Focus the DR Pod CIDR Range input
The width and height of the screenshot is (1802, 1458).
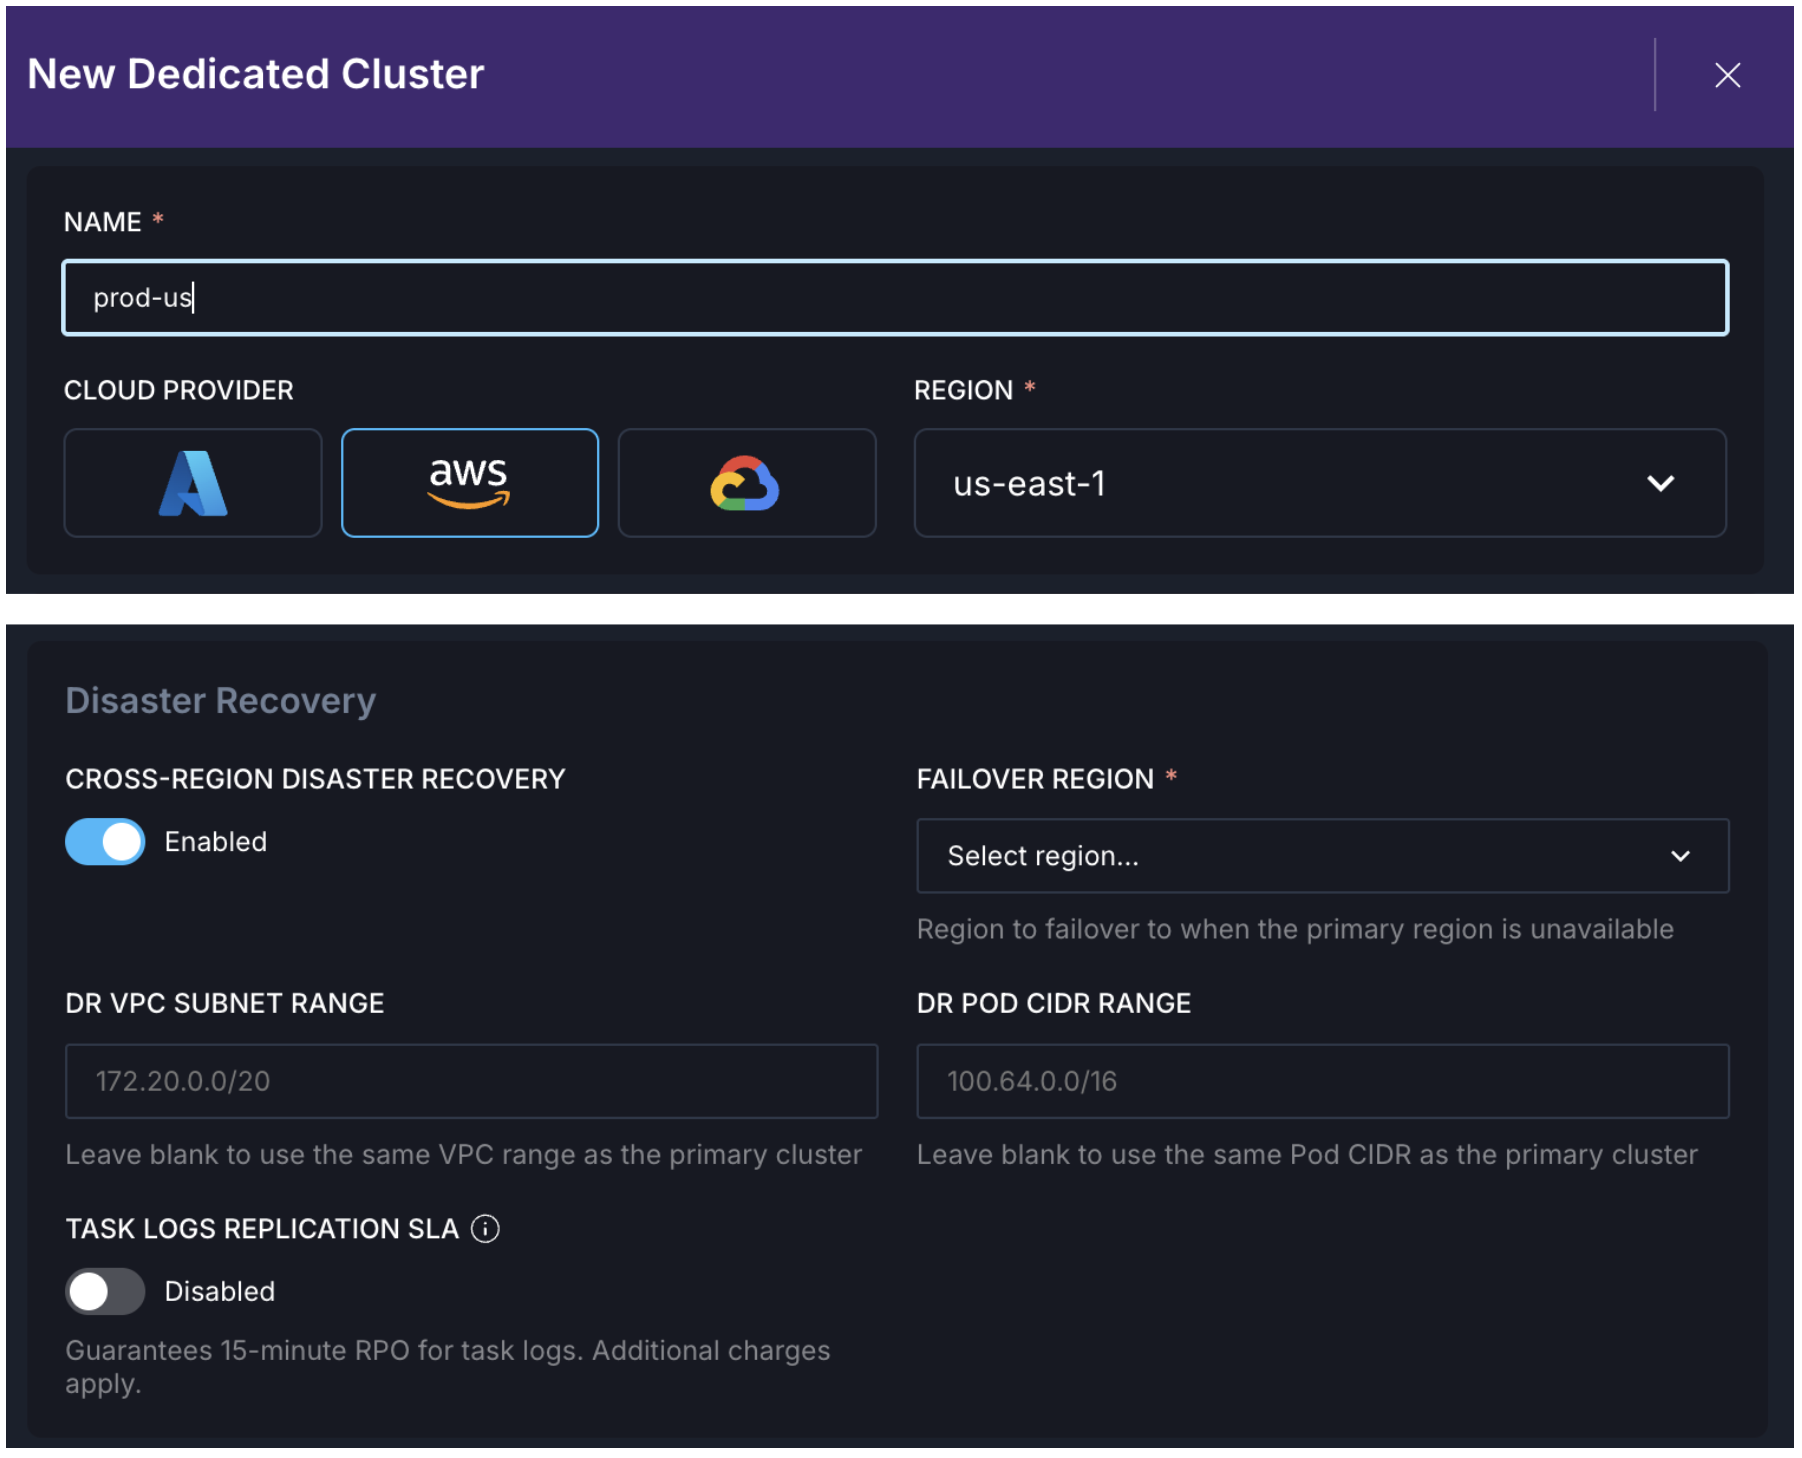pyautogui.click(x=1322, y=1081)
